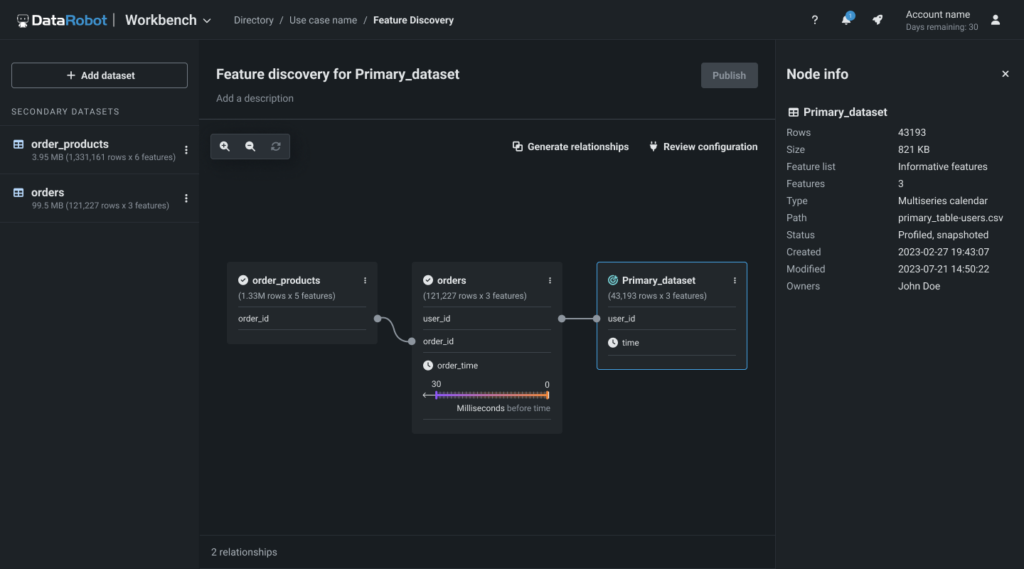Click connector dot on orders user_id
Viewport: 1024px width, 569px height.
click(562, 319)
